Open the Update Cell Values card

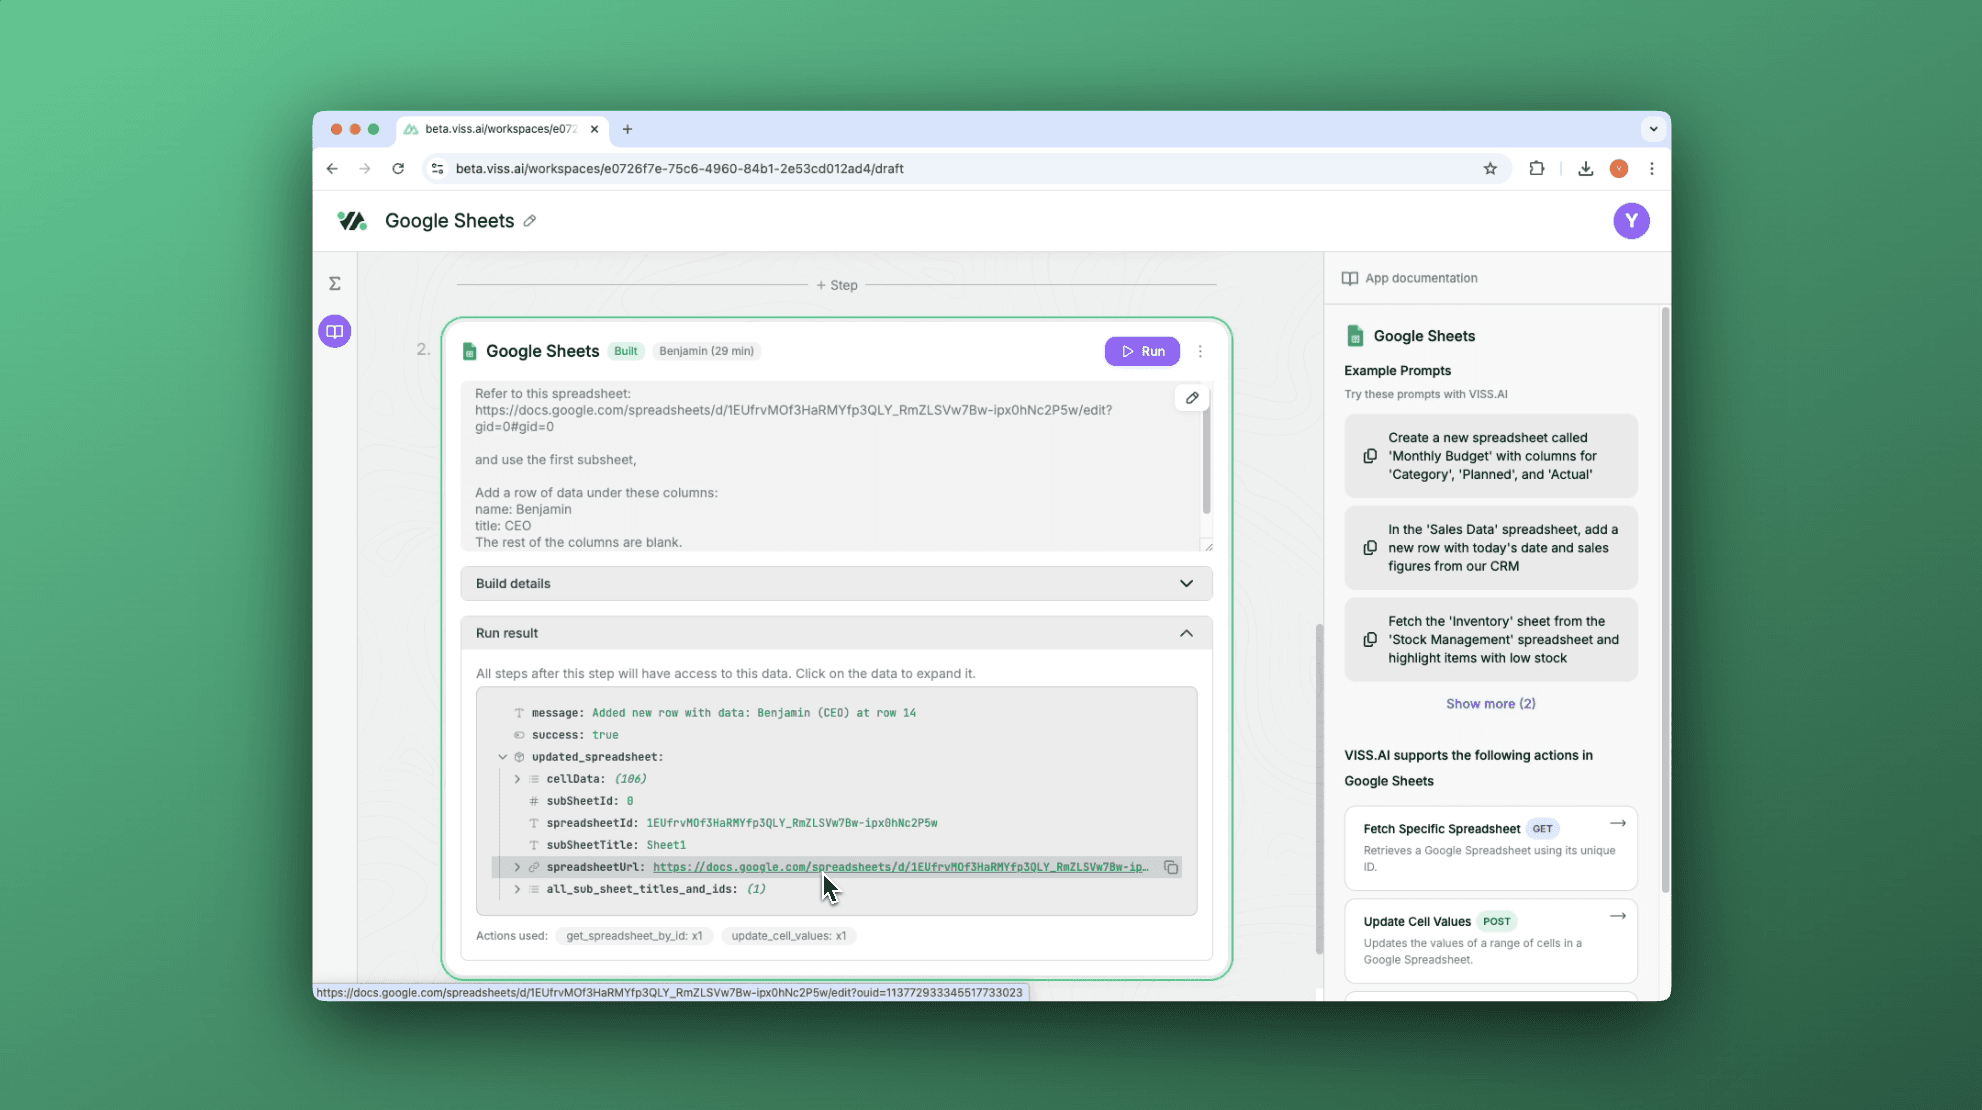point(1490,941)
